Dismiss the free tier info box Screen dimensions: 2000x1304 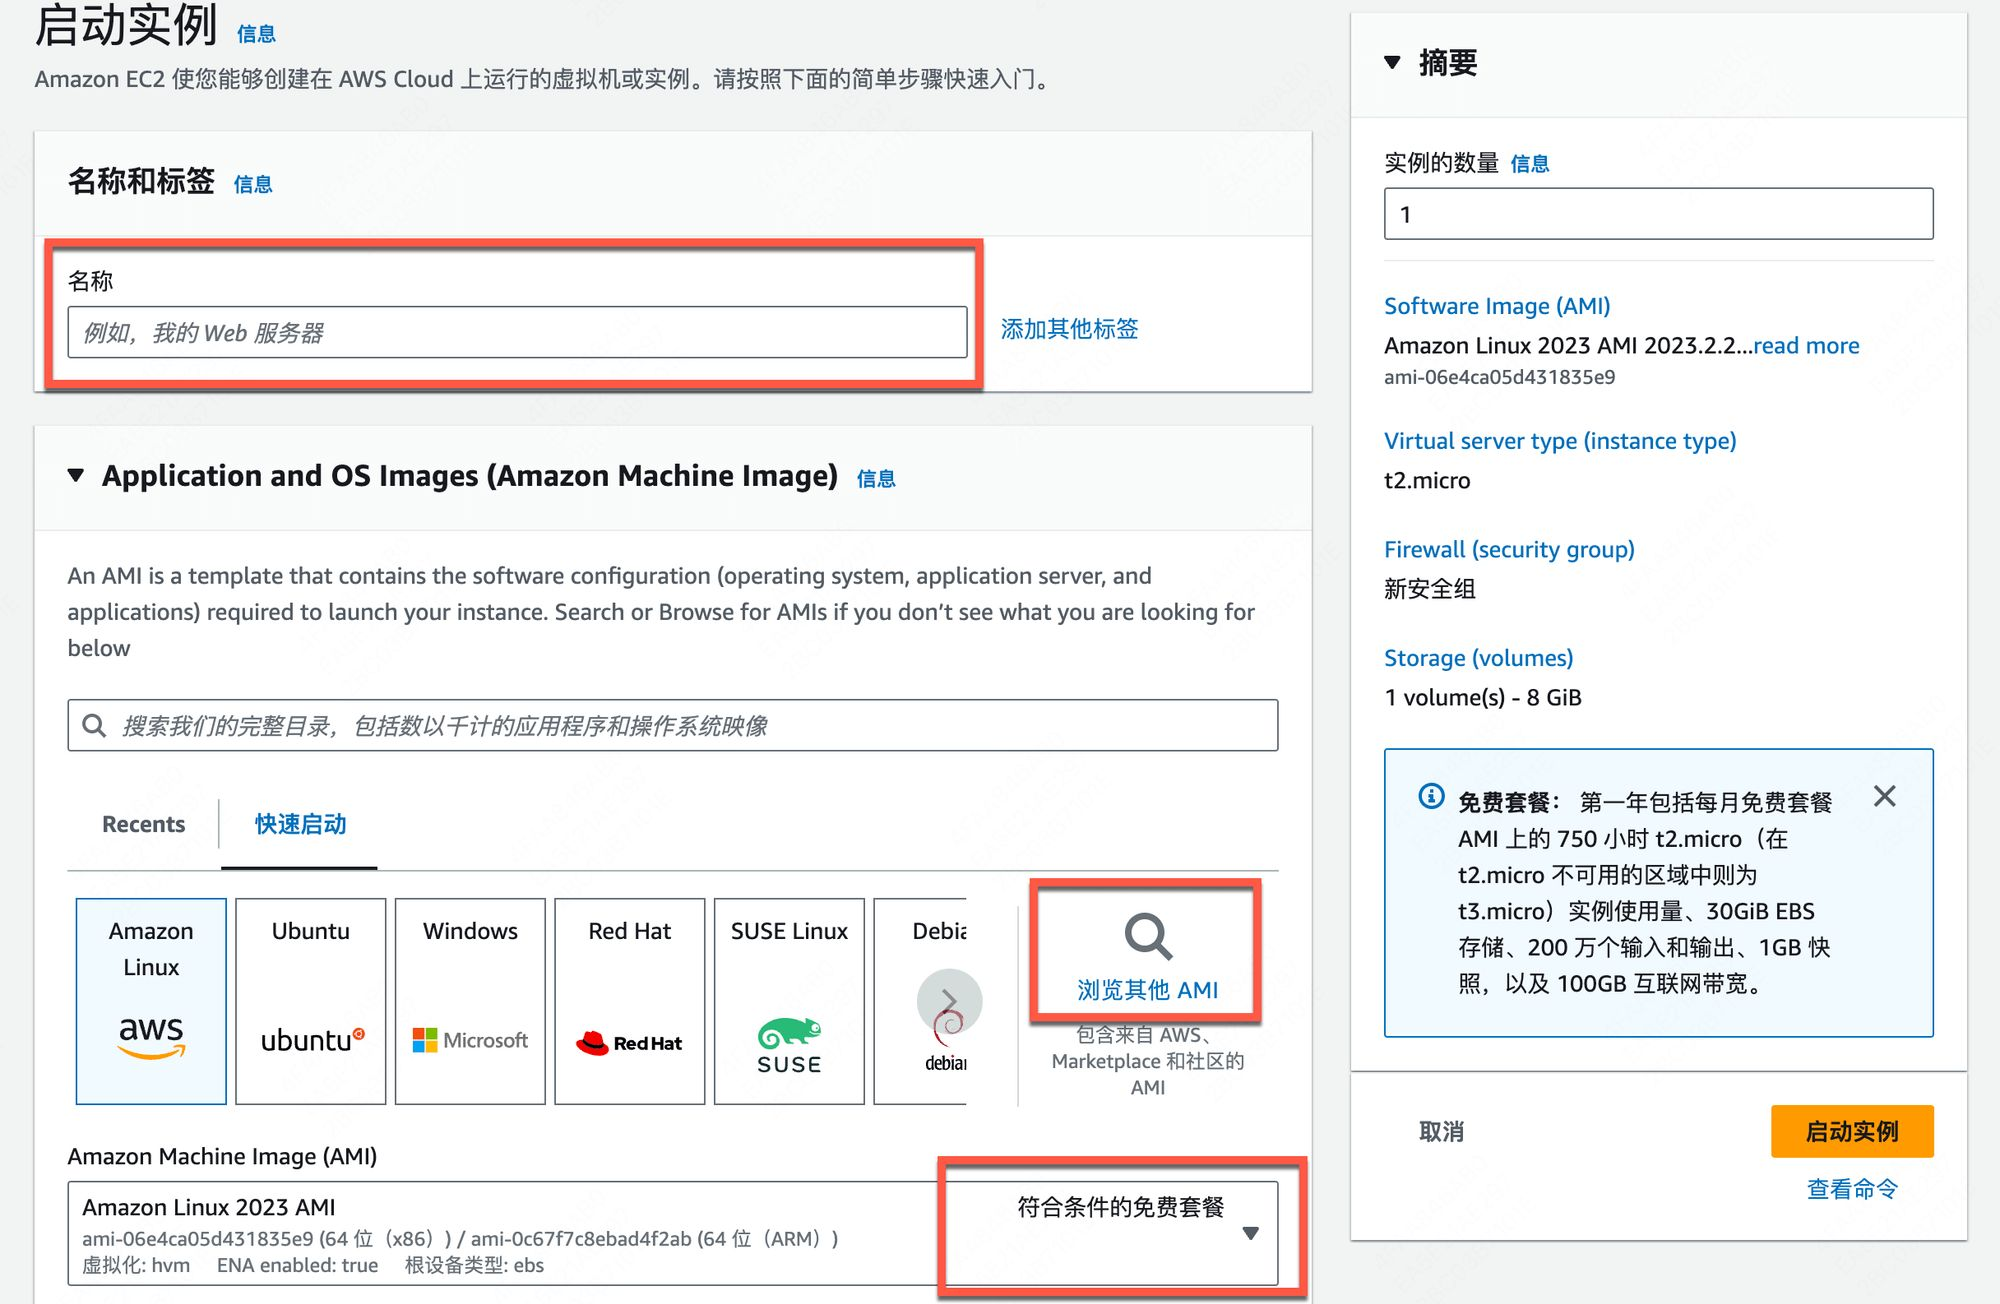coord(1884,796)
